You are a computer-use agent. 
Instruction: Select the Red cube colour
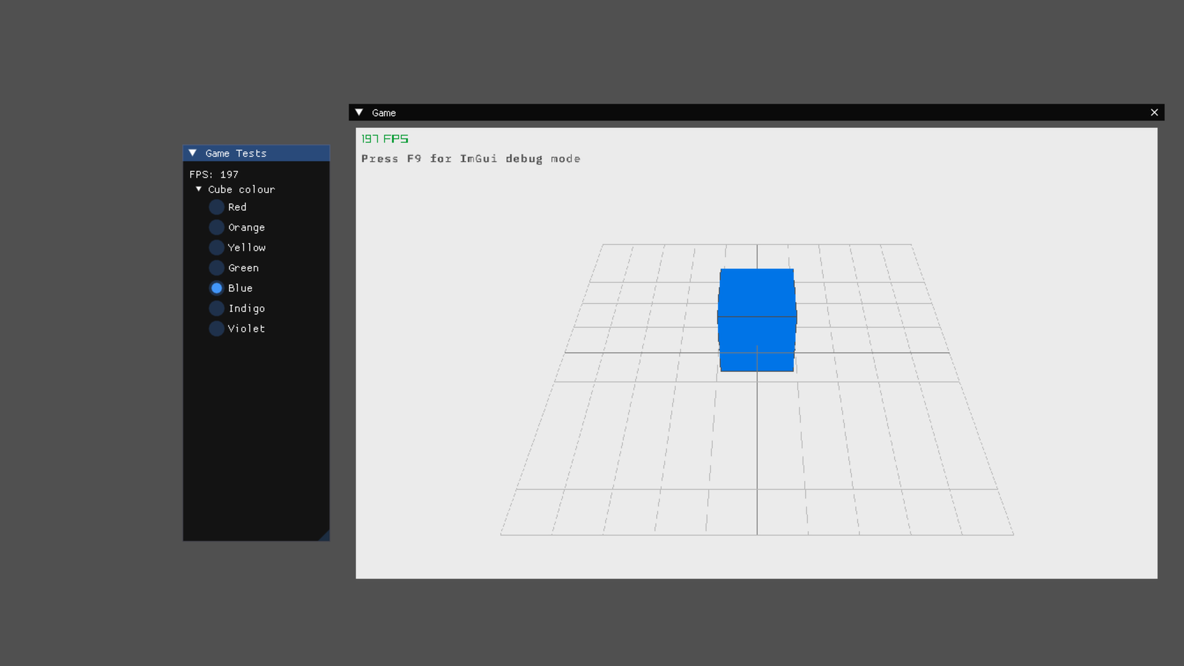(x=216, y=207)
